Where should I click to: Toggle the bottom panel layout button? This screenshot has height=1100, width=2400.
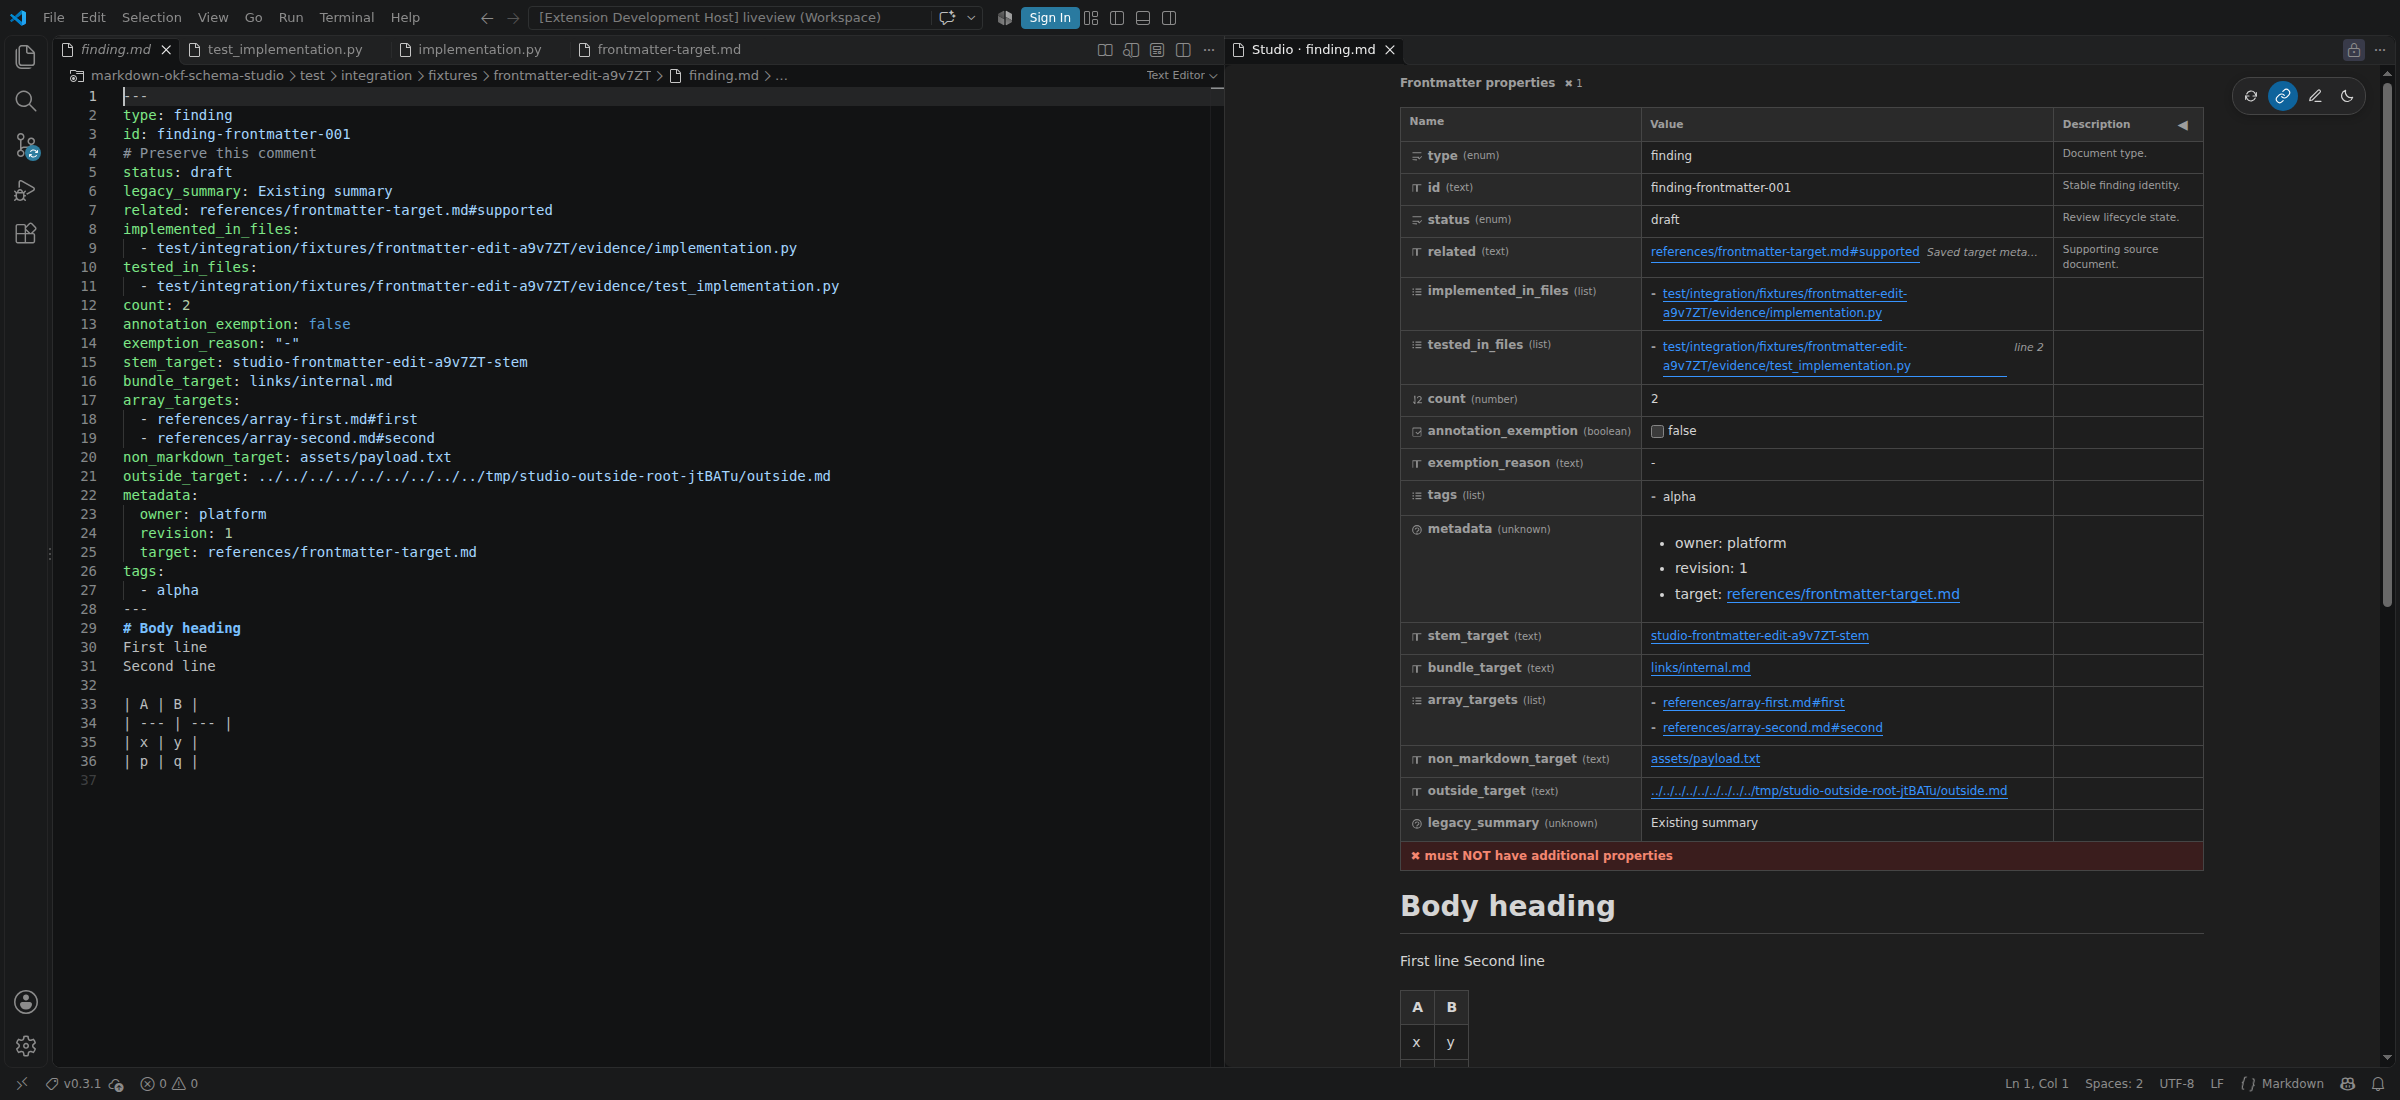click(1143, 18)
